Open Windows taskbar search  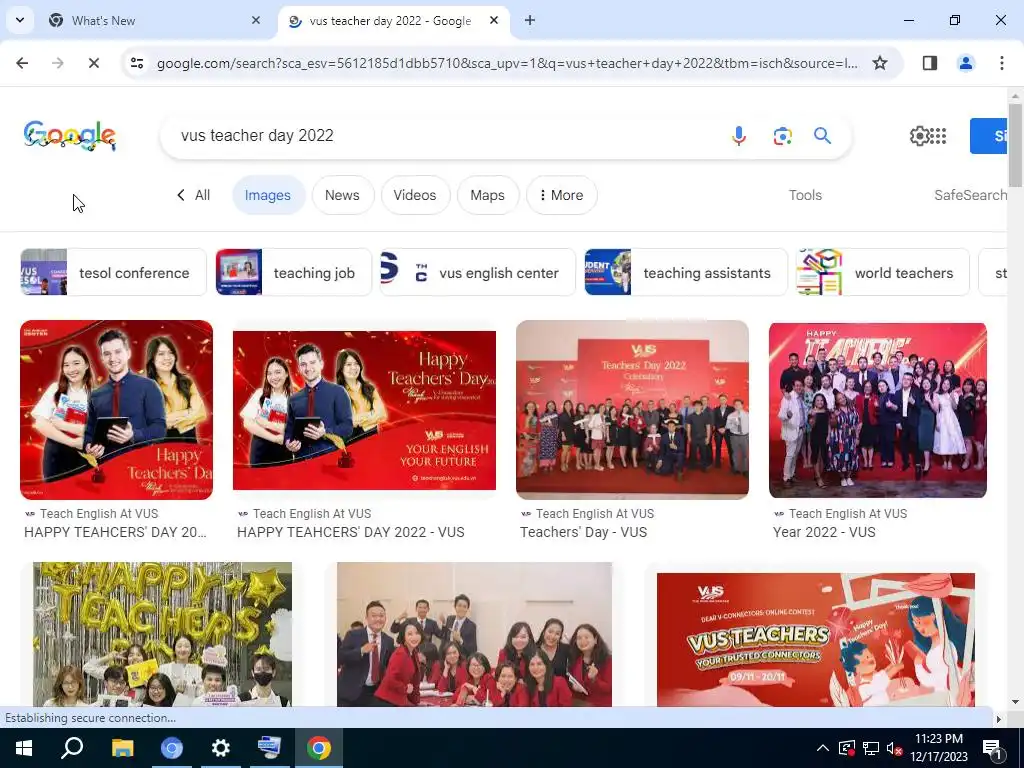(72, 748)
